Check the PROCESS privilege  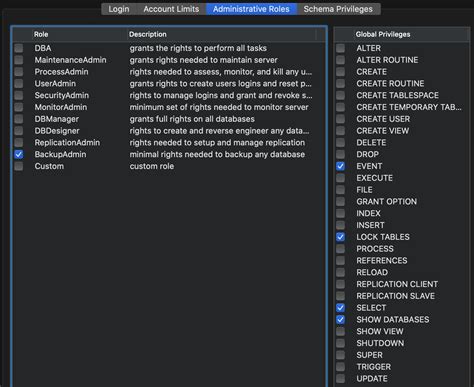click(x=340, y=249)
